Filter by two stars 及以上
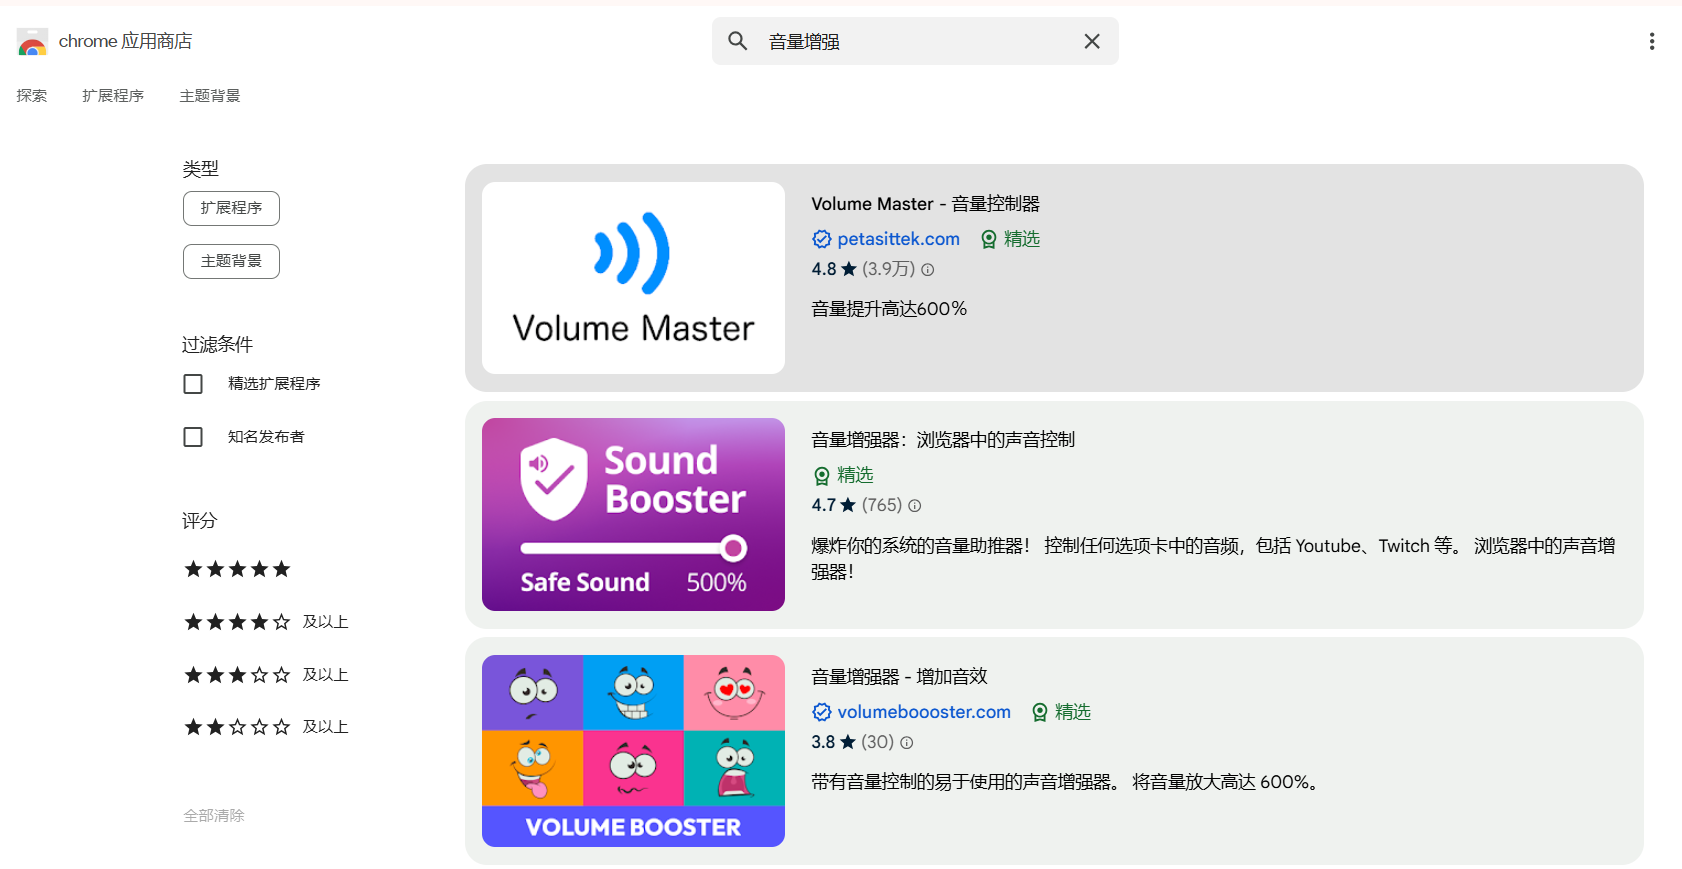 266,727
